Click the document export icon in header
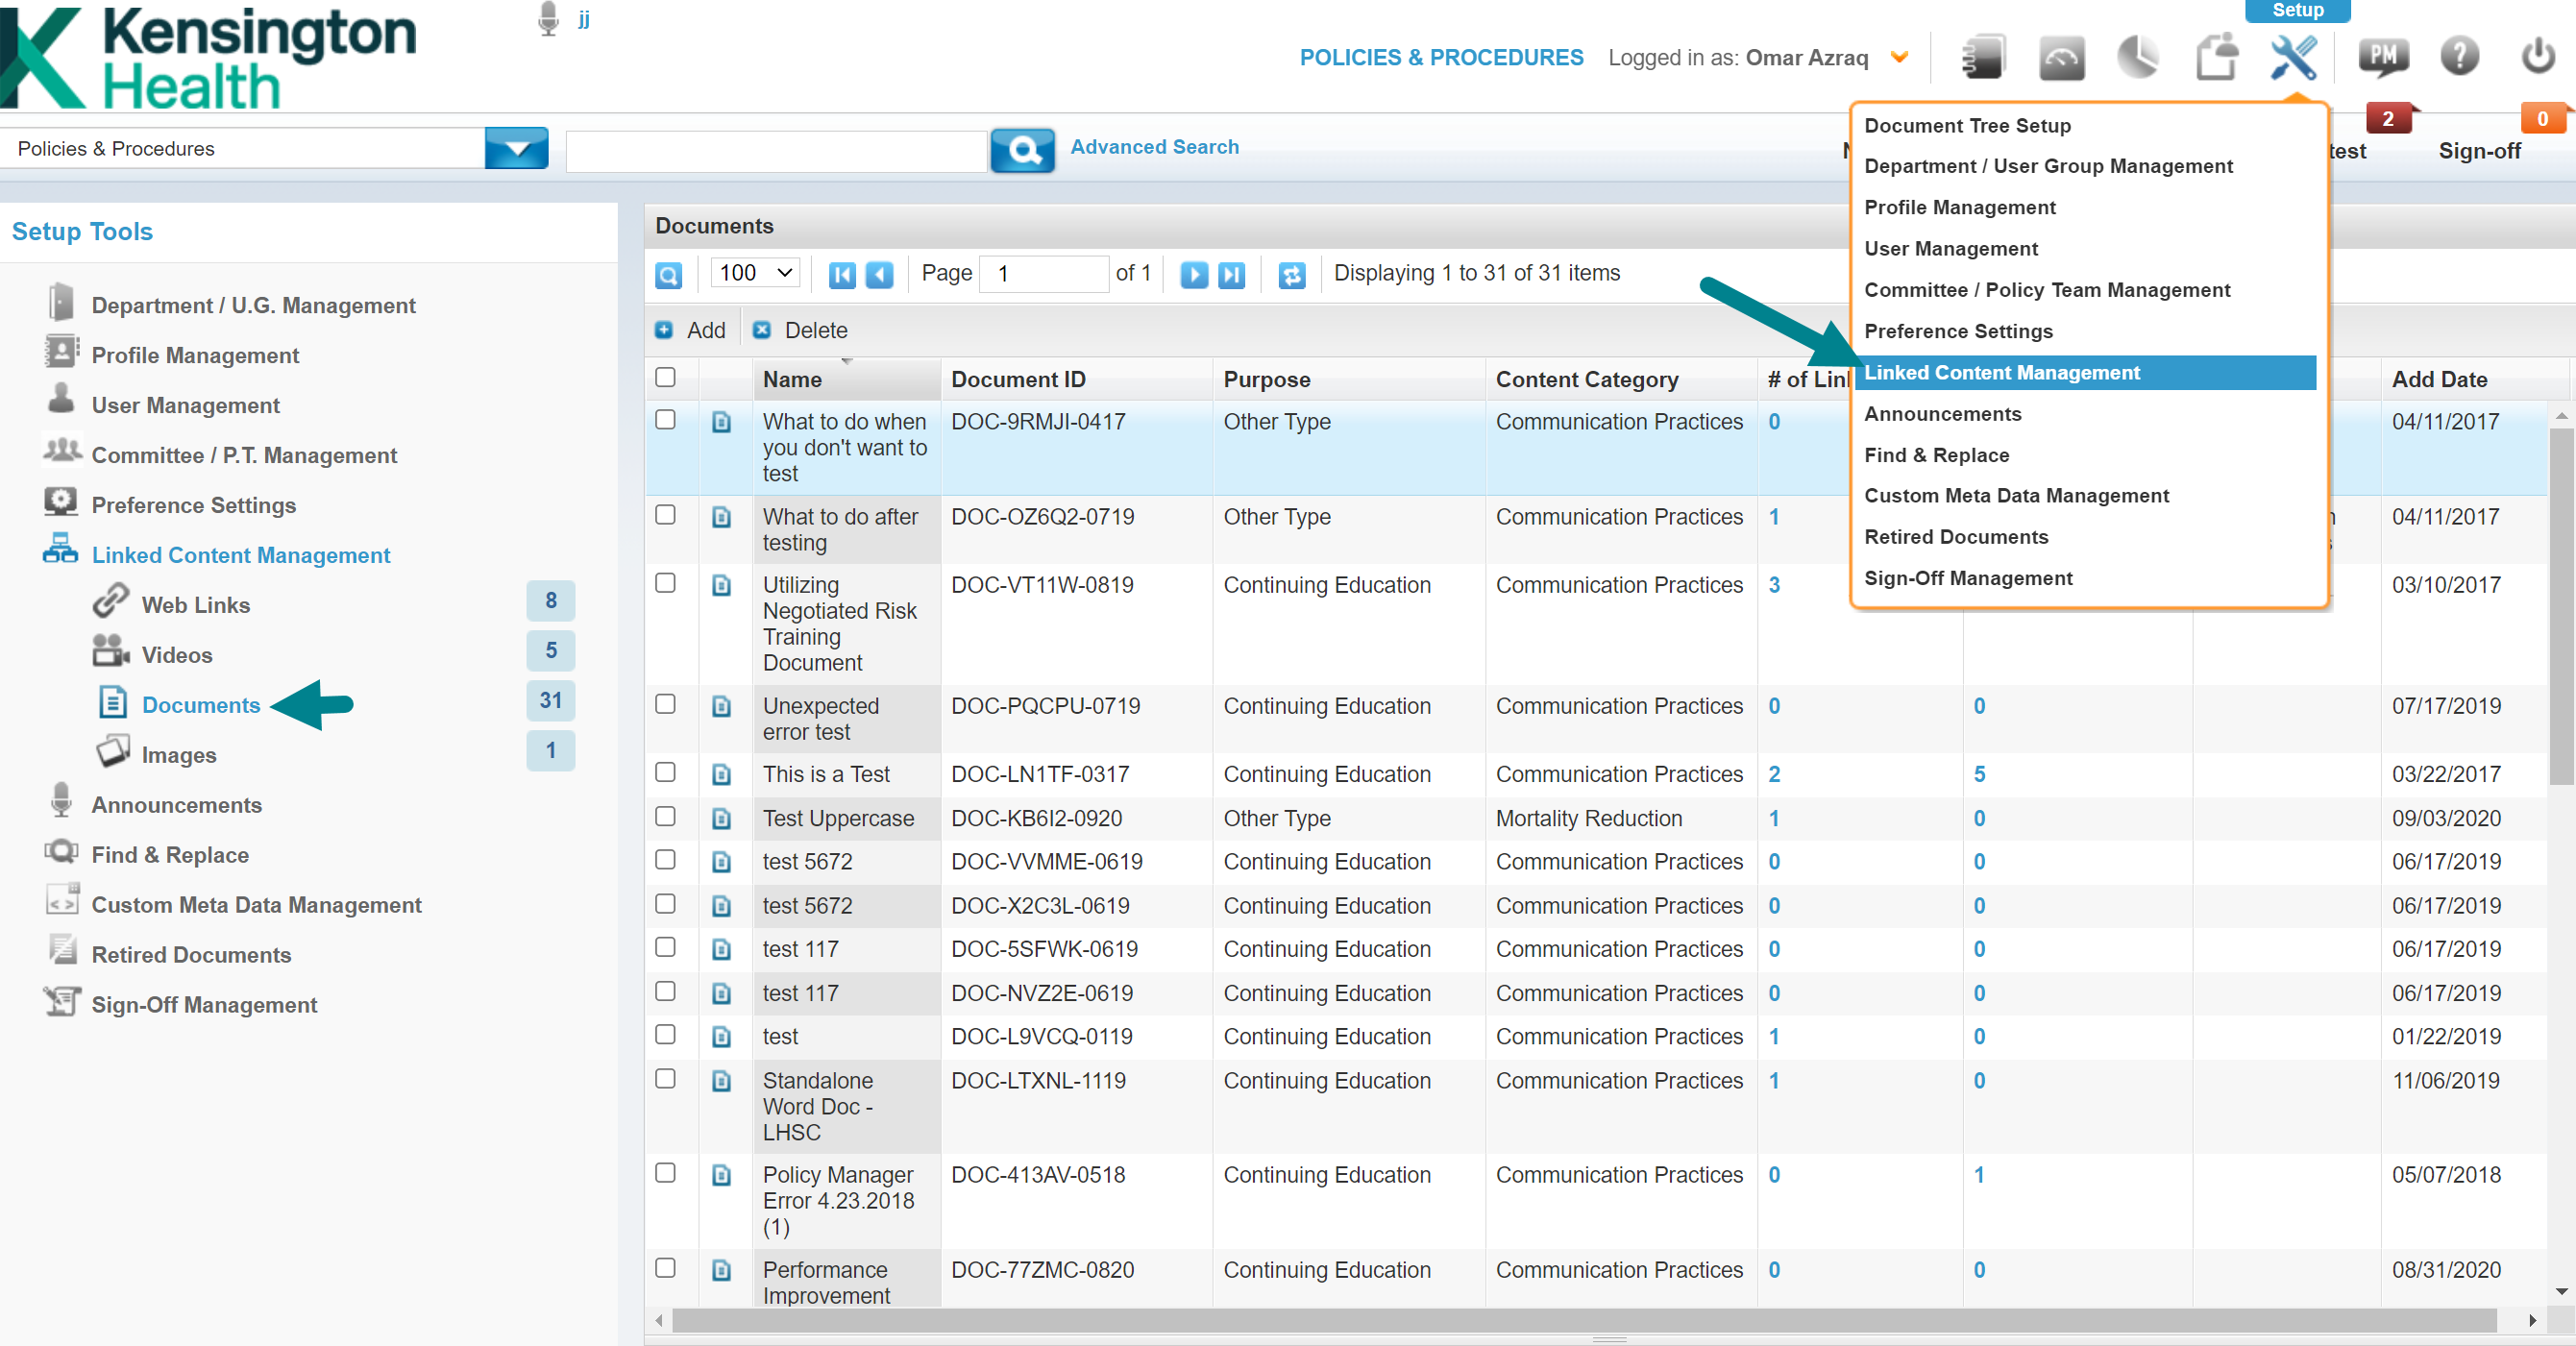 pyautogui.click(x=2216, y=57)
